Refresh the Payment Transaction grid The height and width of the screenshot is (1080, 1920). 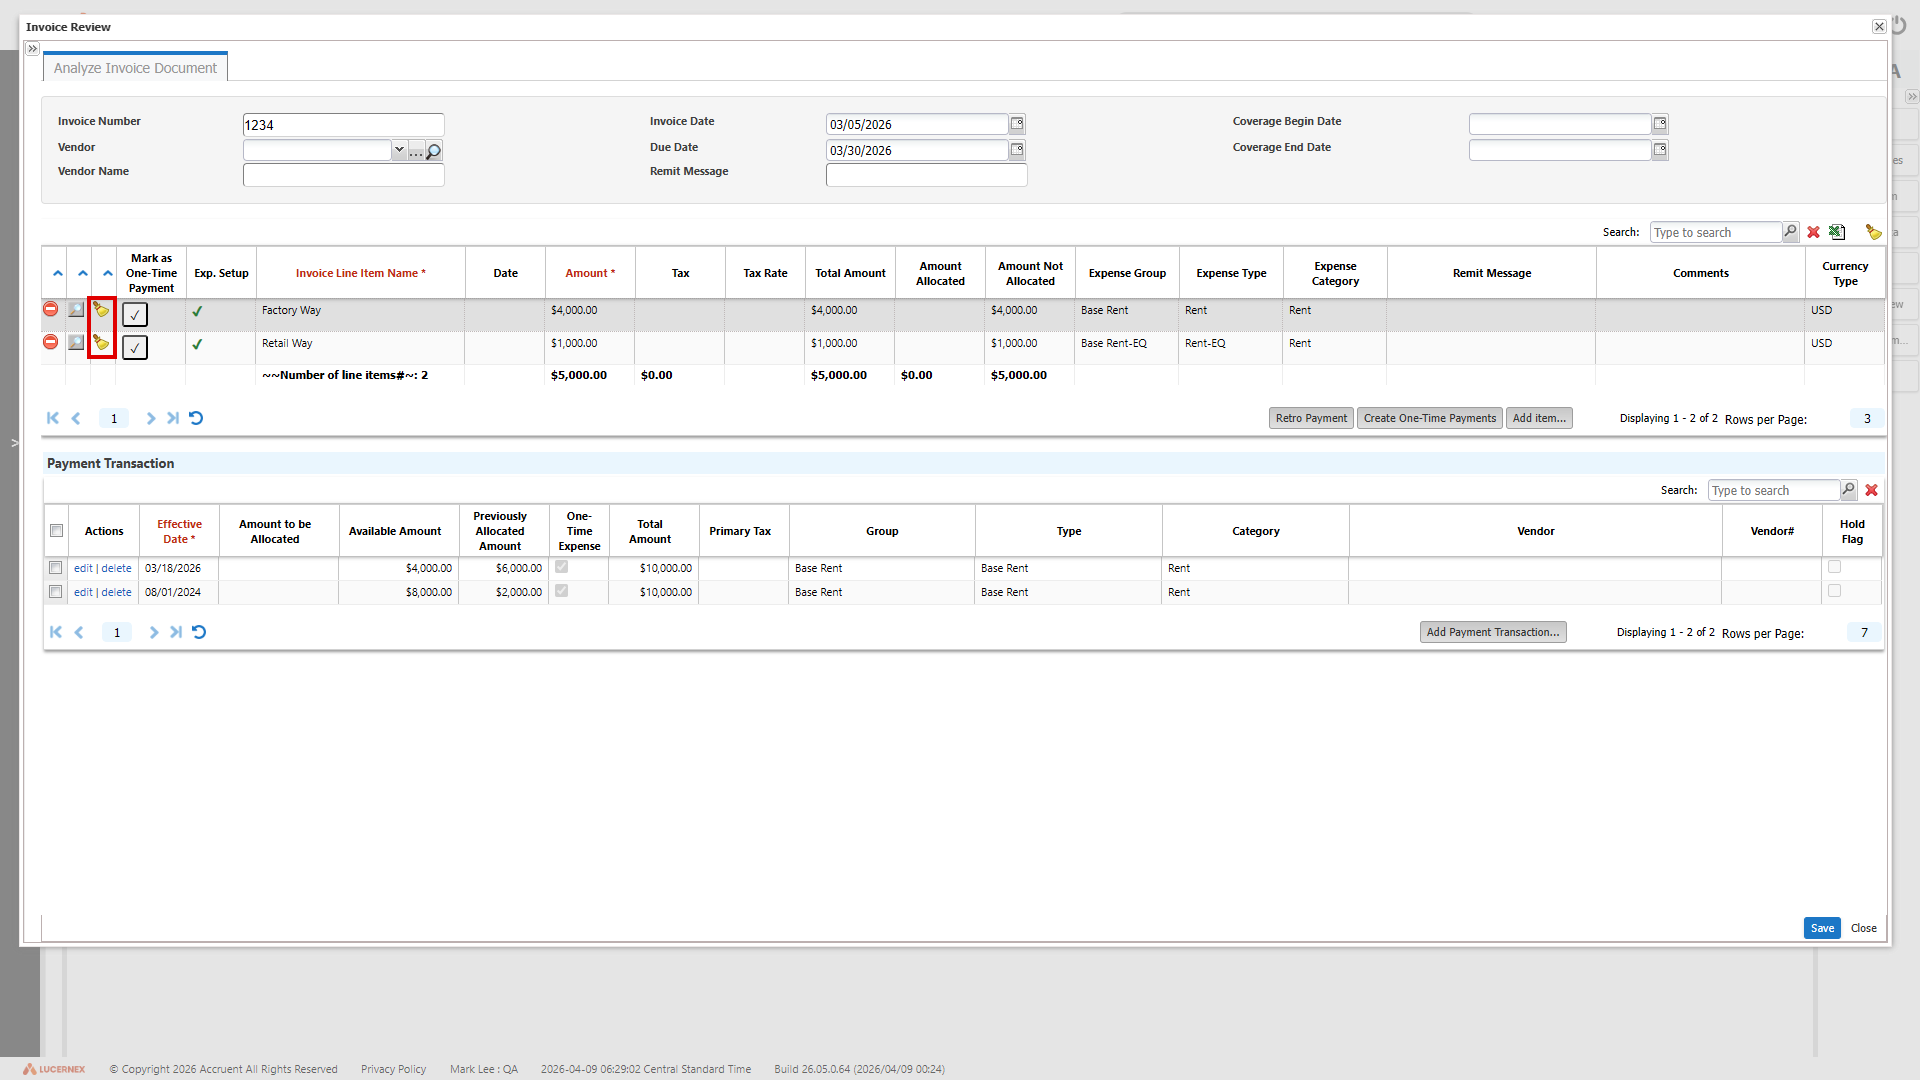click(199, 632)
